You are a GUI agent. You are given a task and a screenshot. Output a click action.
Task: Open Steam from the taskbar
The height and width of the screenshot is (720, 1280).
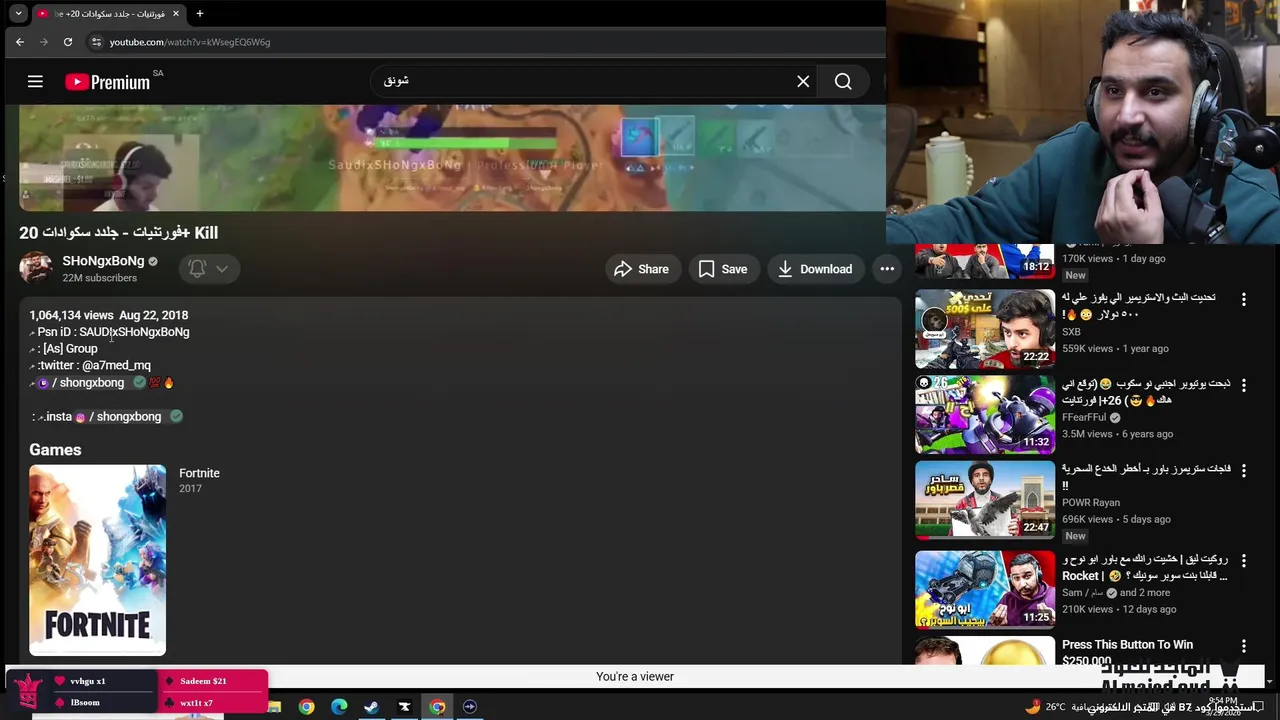click(x=371, y=707)
